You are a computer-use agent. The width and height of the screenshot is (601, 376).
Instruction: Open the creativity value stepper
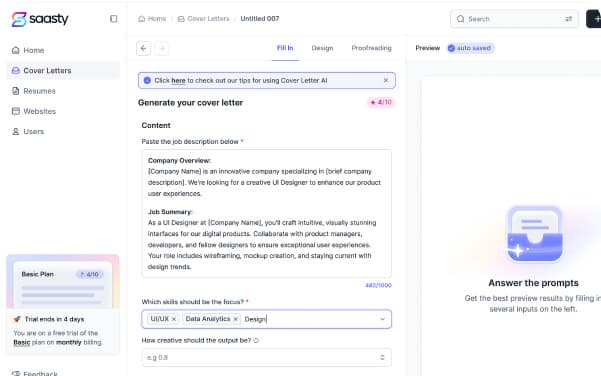click(382, 357)
